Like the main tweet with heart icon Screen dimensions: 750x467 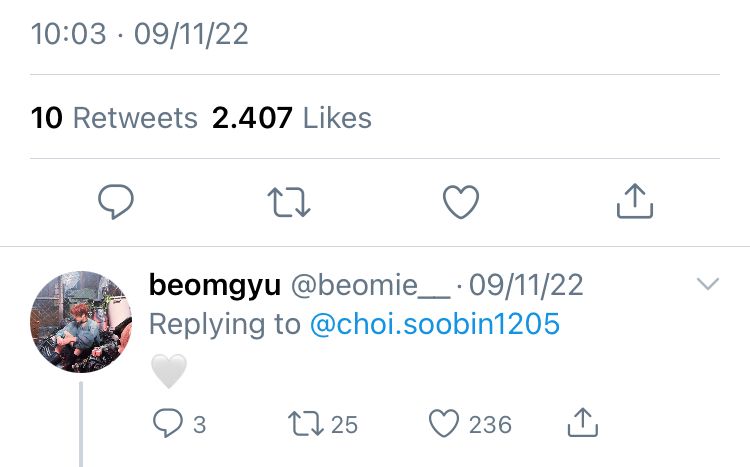click(x=461, y=203)
